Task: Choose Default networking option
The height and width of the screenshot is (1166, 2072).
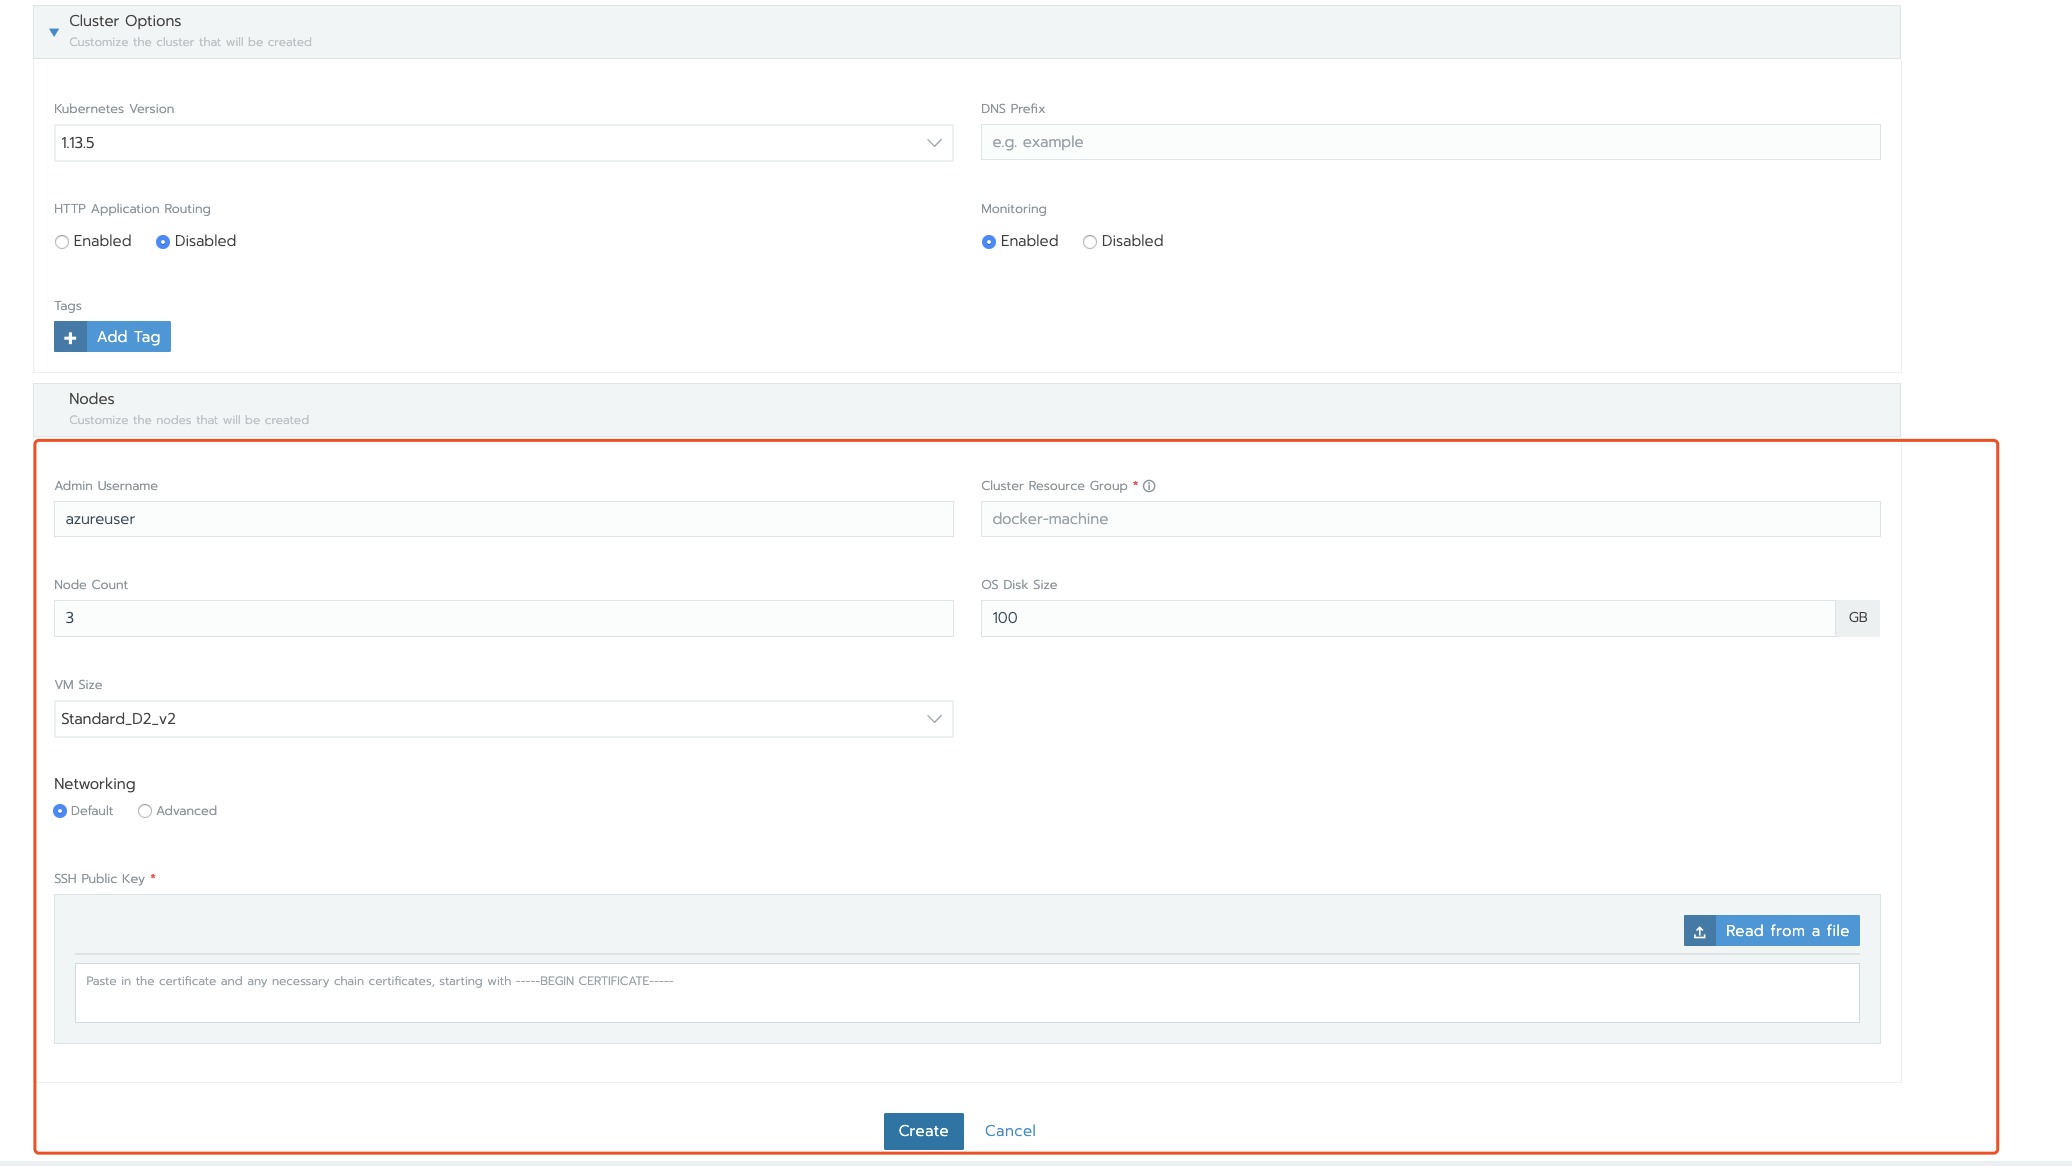Action: click(x=60, y=811)
